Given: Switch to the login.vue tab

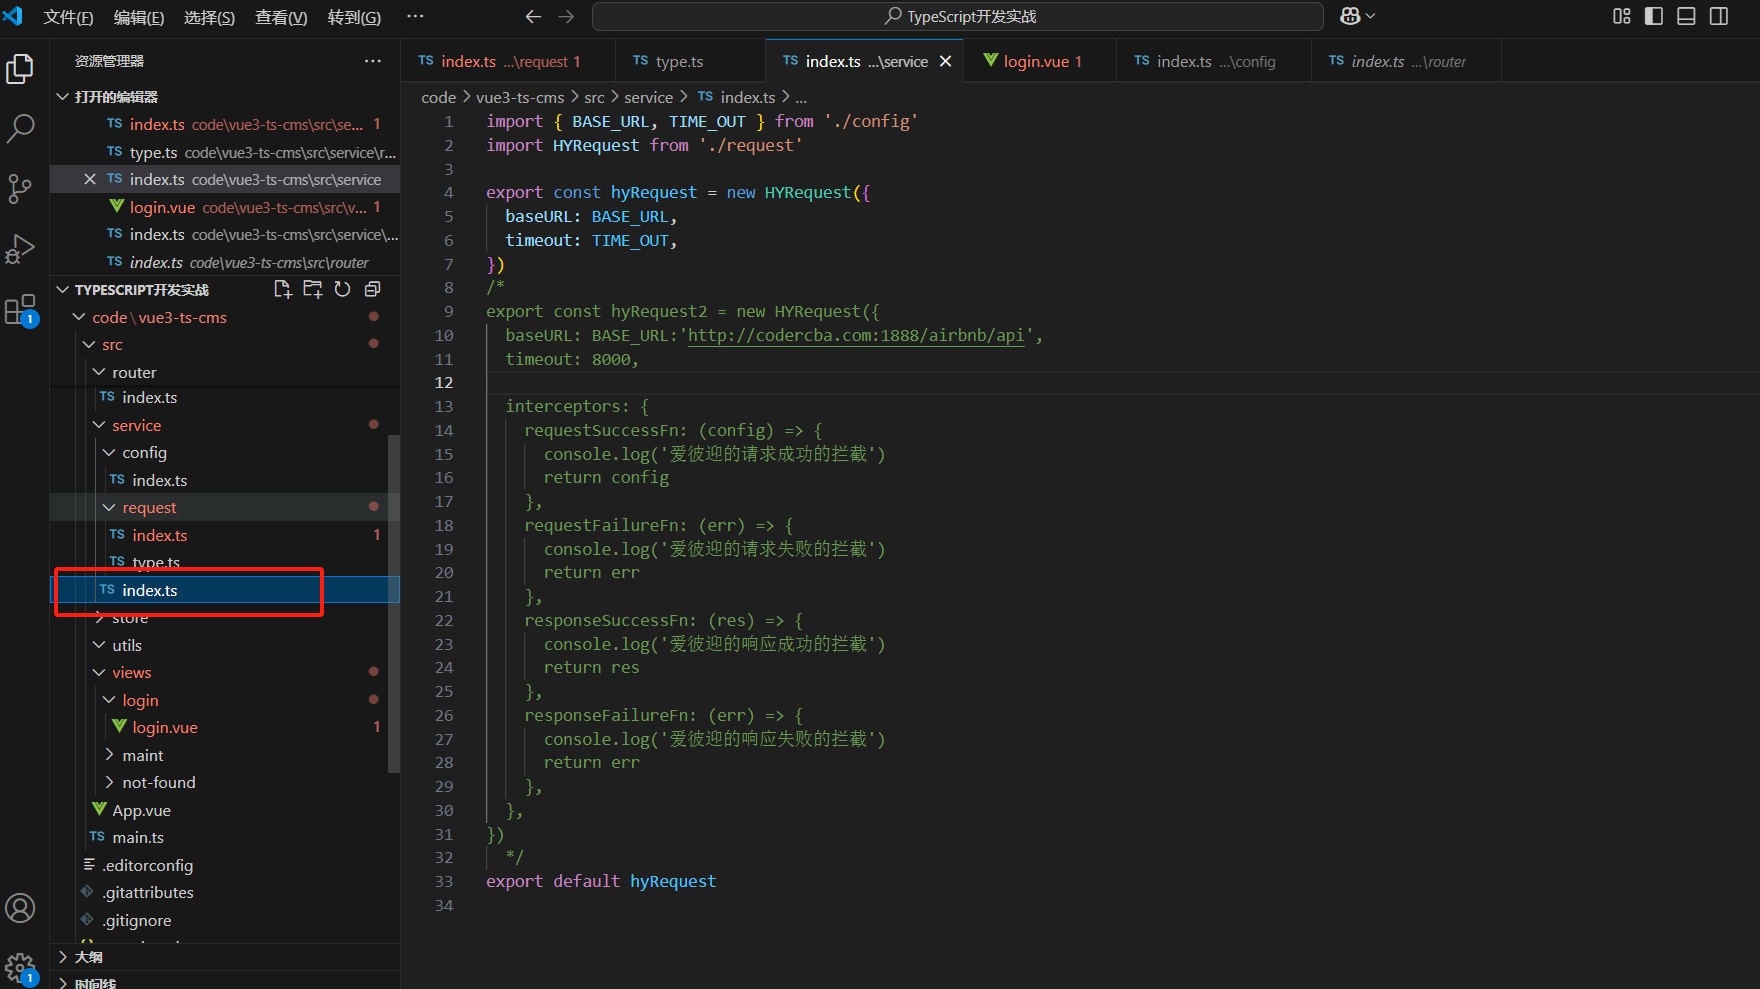Looking at the screenshot, I should (1036, 61).
